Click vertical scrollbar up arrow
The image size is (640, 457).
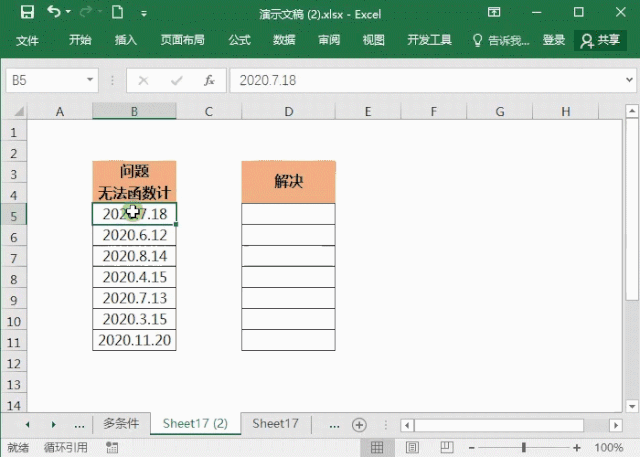coord(632,111)
